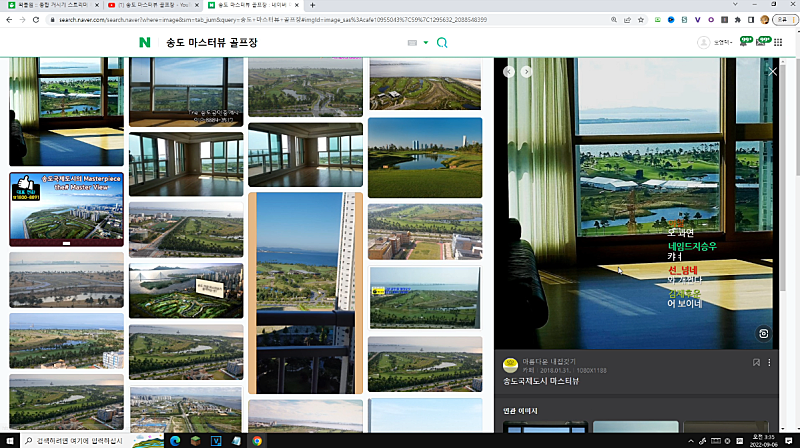Screen dimensions: 800x448
Task: Click the green search magnifier in Naver search box
Action: 442,43
